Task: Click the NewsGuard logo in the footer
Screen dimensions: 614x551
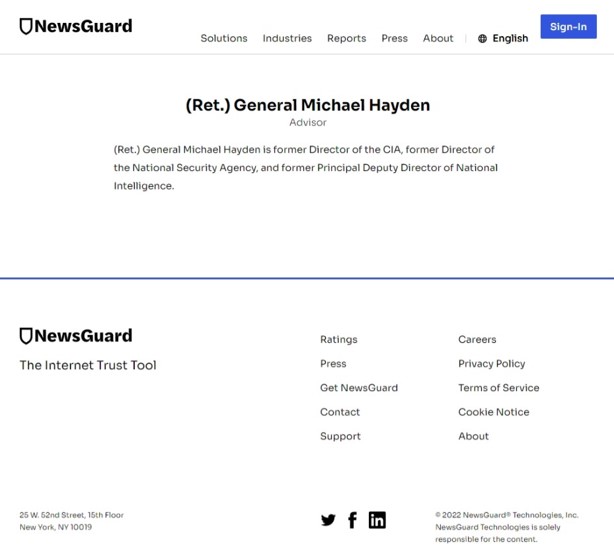Action: coord(76,336)
